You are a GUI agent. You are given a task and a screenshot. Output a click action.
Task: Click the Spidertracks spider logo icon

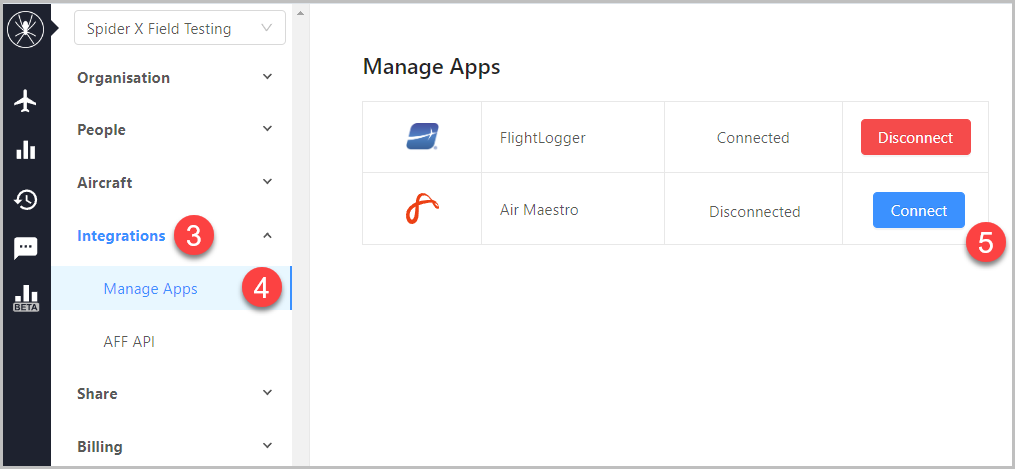pyautogui.click(x=25, y=28)
